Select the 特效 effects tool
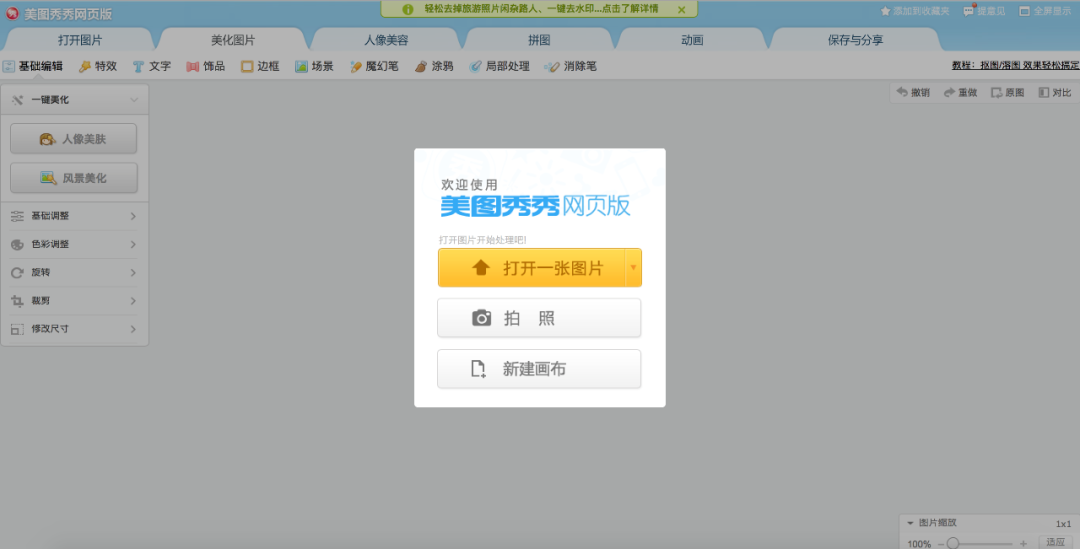Image resolution: width=1080 pixels, height=549 pixels. pyautogui.click(x=98, y=66)
